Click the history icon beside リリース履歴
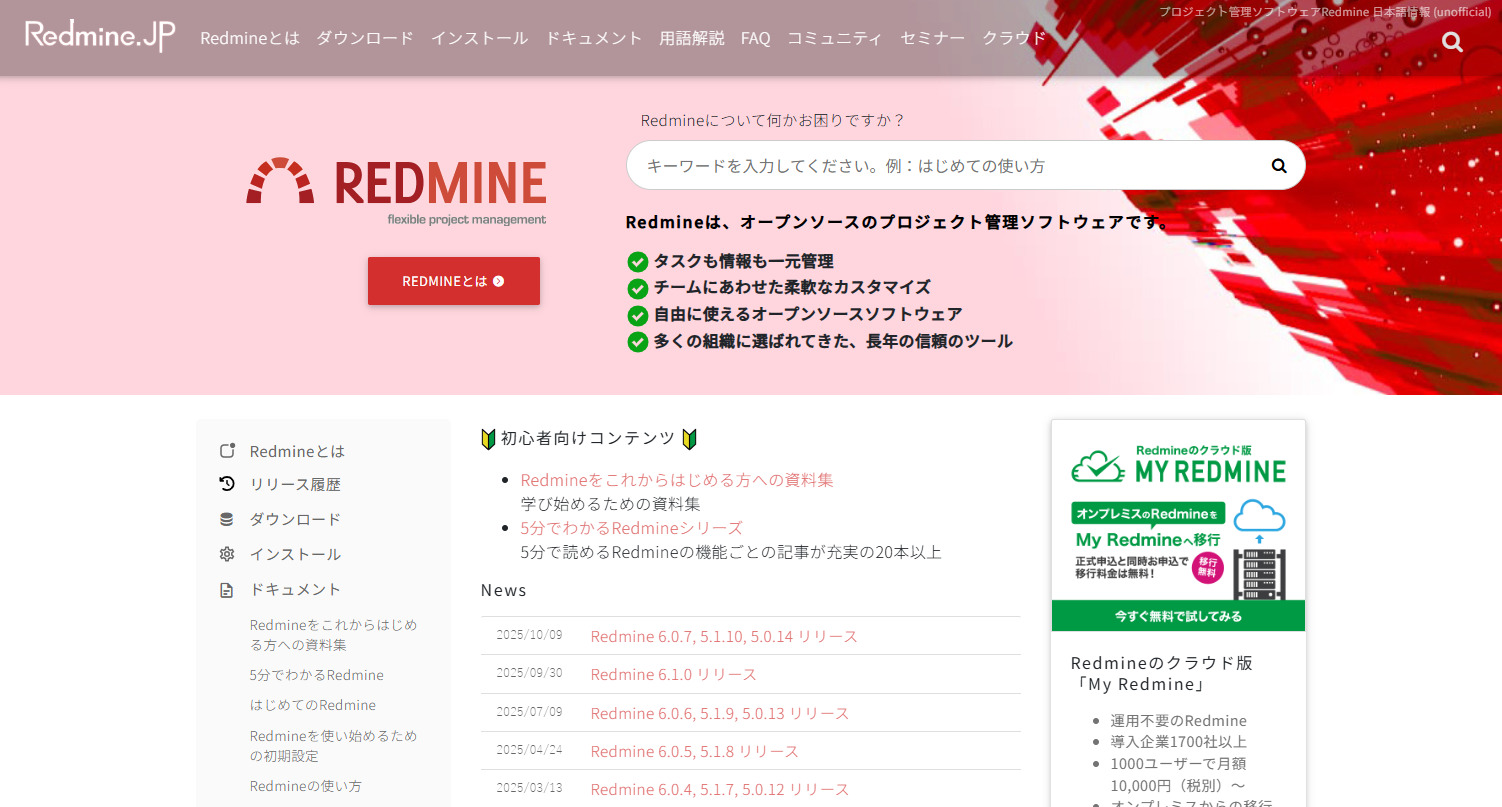 point(227,484)
